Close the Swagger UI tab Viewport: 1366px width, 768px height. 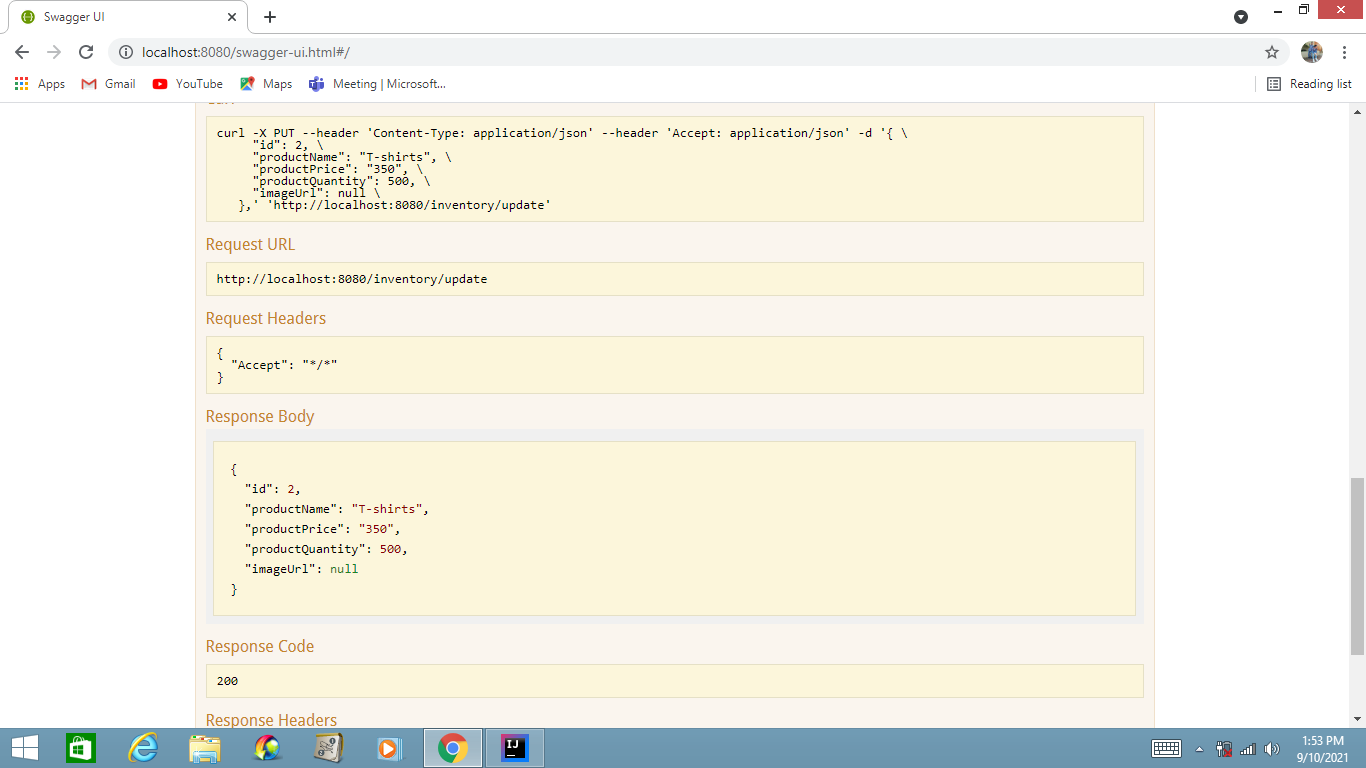click(231, 17)
